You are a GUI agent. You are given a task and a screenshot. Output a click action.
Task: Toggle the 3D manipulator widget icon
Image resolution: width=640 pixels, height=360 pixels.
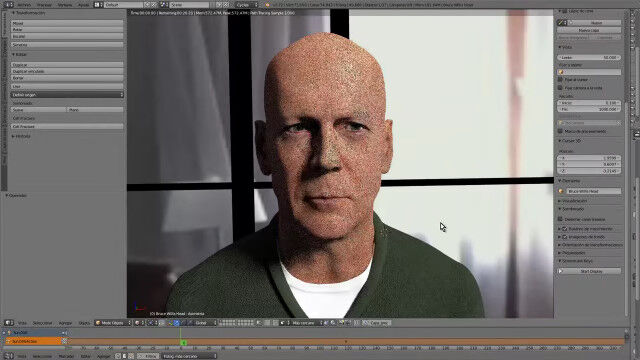[170, 322]
